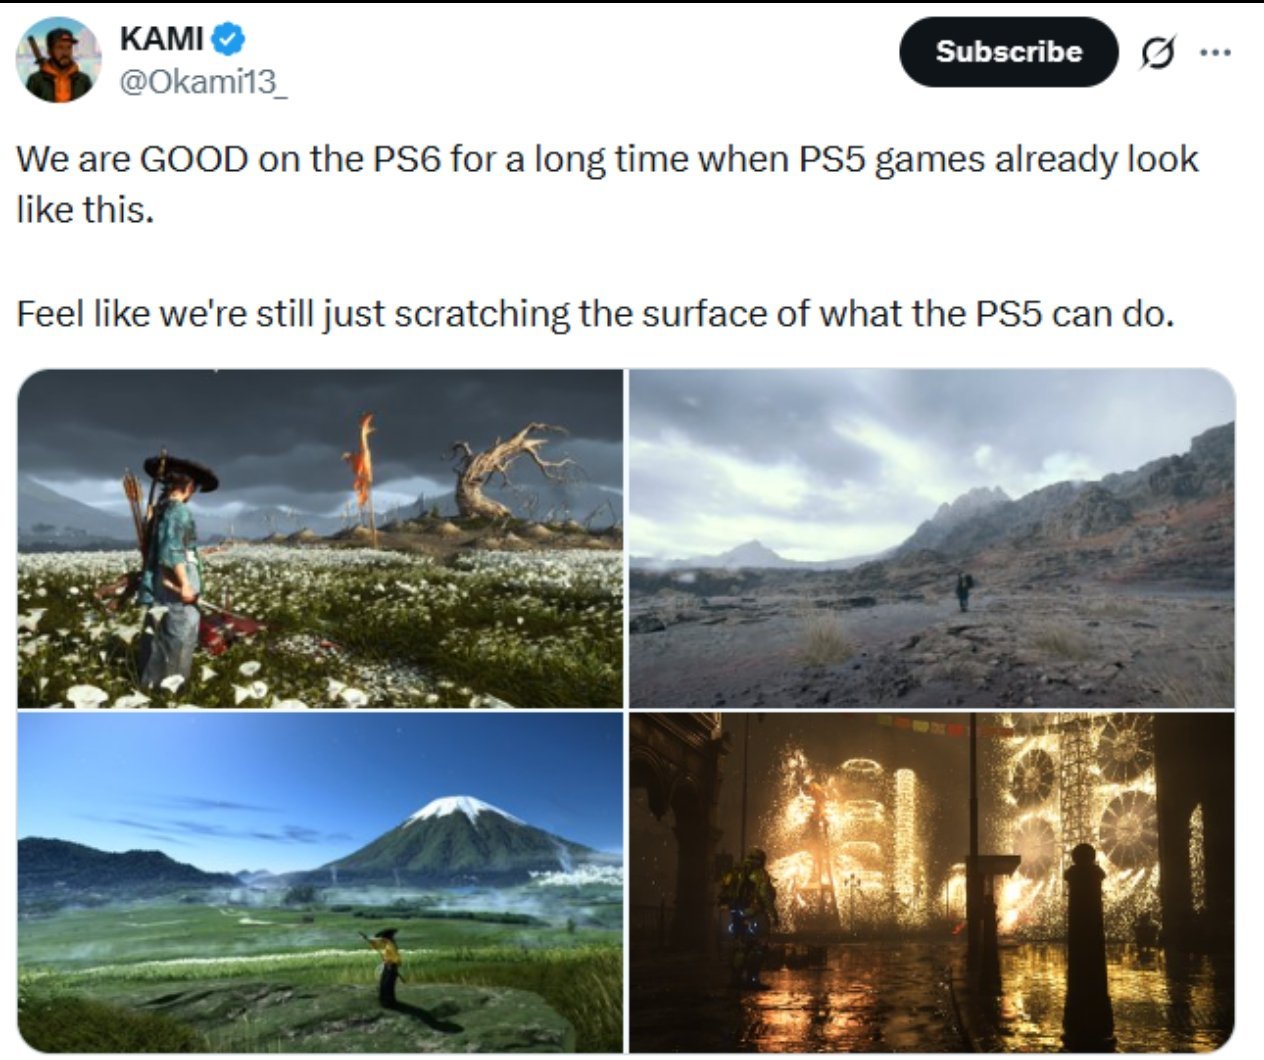Open the golden fireworks street image
Viewport: 1264px width, 1060px height.
[x=932, y=882]
